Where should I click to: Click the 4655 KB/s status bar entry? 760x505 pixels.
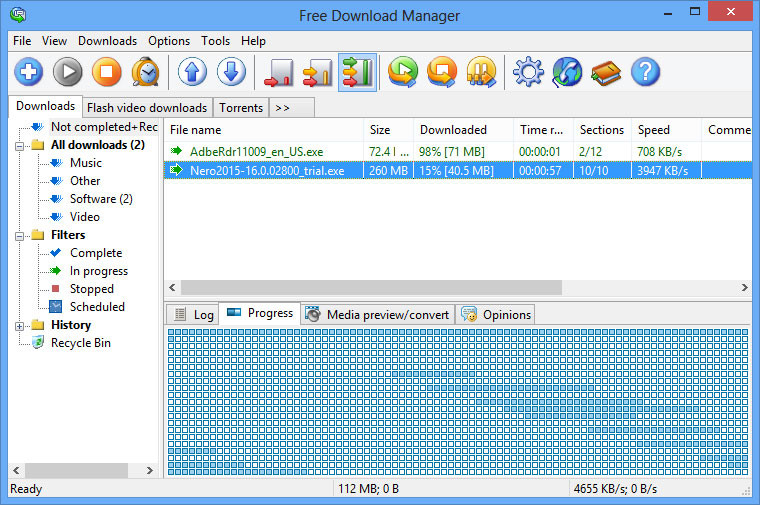pos(615,489)
